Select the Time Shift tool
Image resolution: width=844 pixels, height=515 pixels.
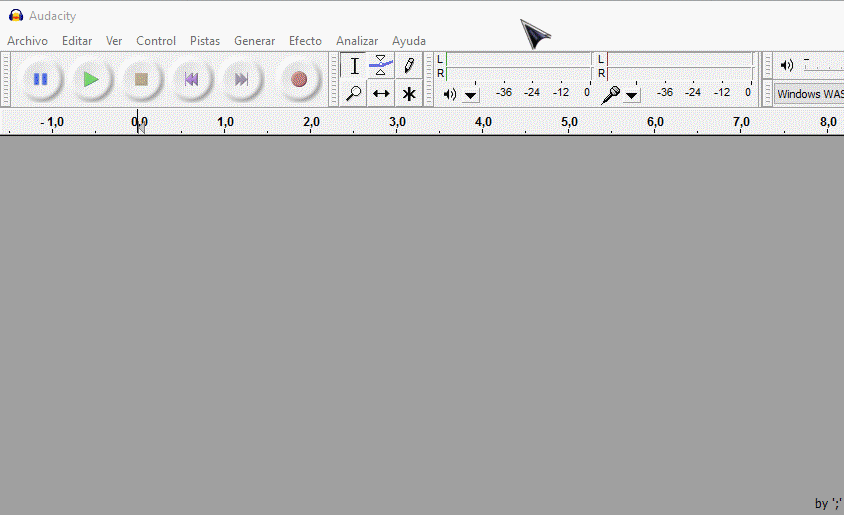[381, 94]
